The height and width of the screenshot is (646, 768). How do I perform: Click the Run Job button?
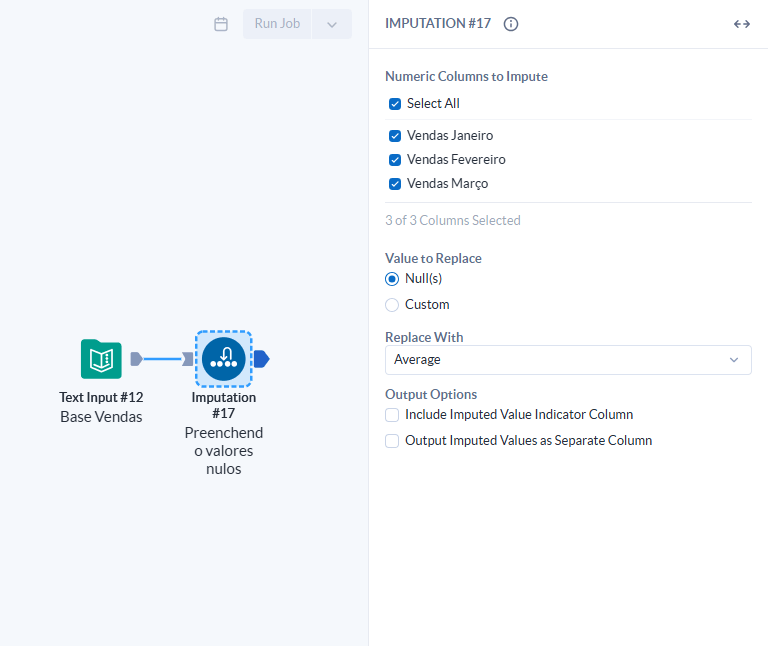277,24
